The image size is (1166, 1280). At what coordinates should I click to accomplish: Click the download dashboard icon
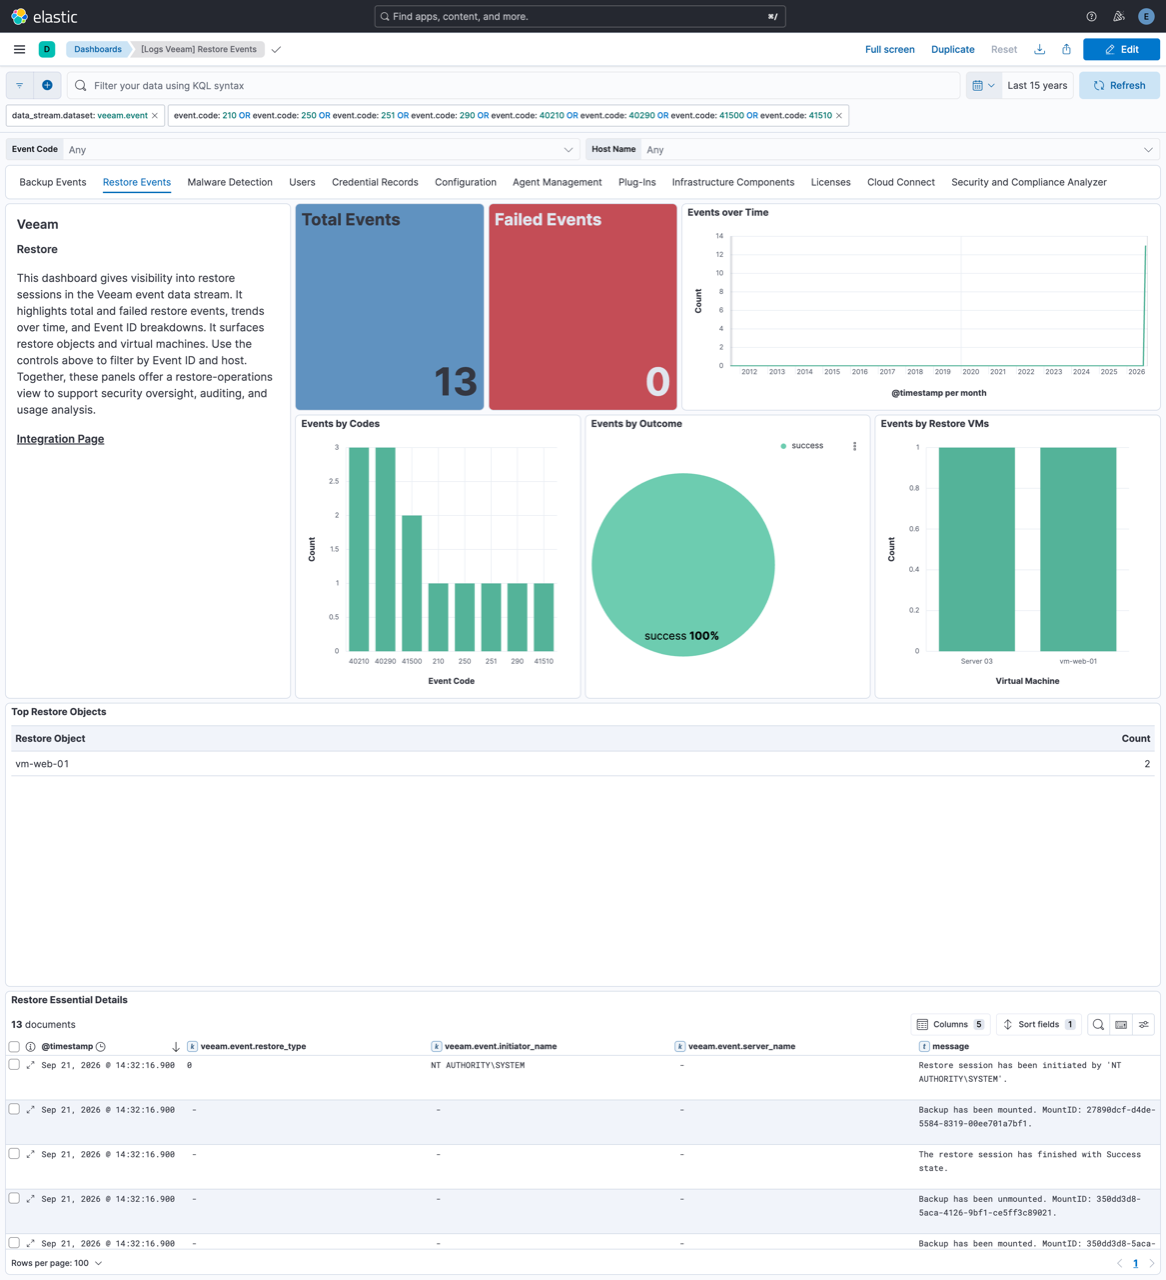[1040, 49]
